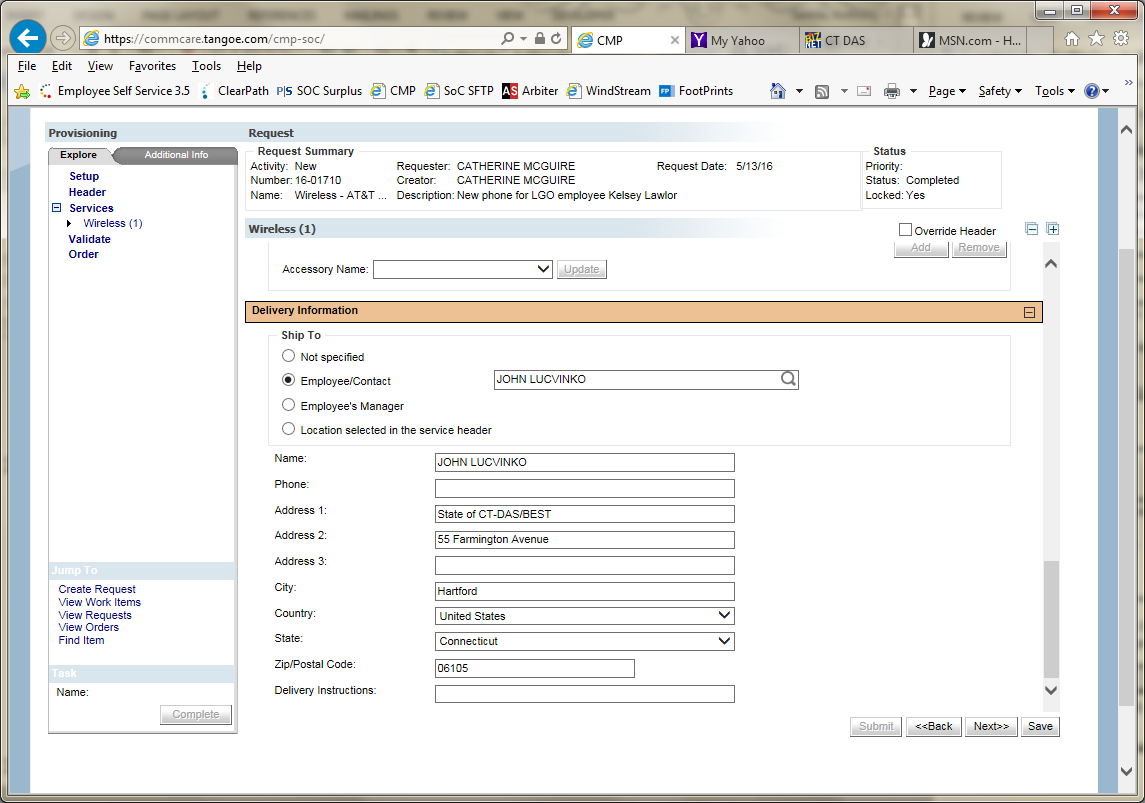This screenshot has height=803, width=1145.
Task: Click the Next>> button
Action: [x=991, y=726]
